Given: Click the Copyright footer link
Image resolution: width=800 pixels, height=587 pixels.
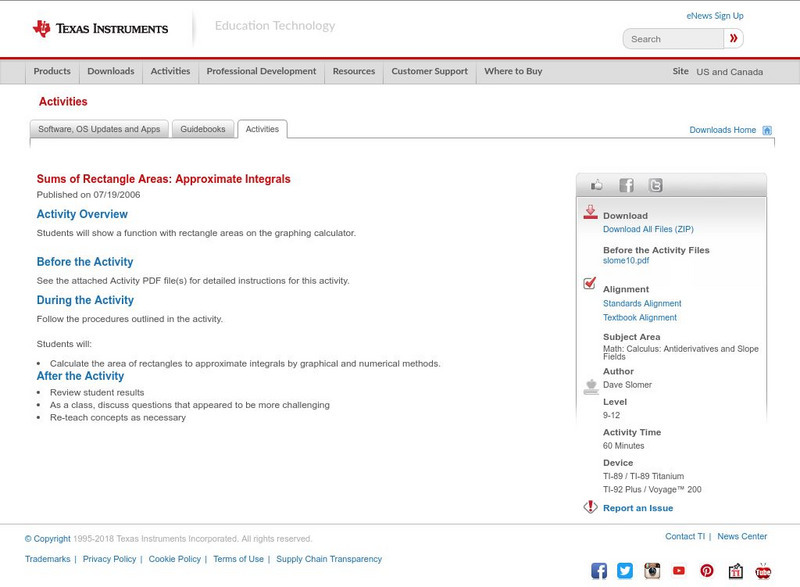Looking at the screenshot, I should tap(47, 539).
